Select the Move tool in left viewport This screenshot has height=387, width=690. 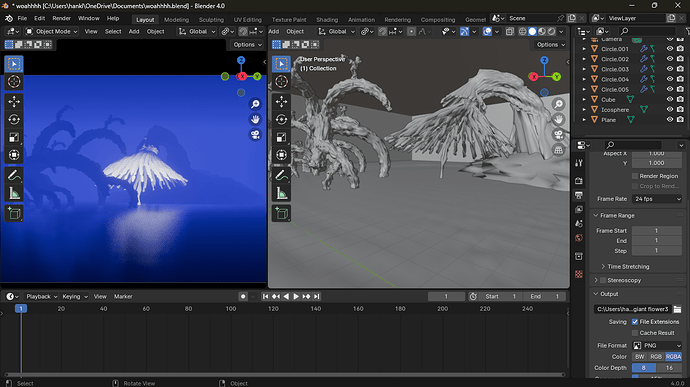tap(14, 102)
